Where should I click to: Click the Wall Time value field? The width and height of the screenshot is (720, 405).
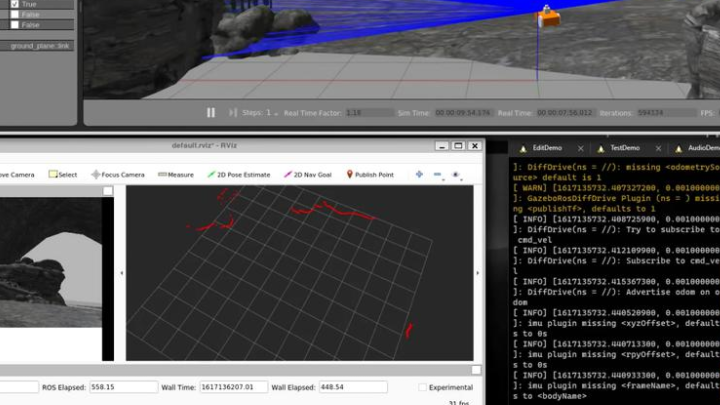pyautogui.click(x=233, y=387)
